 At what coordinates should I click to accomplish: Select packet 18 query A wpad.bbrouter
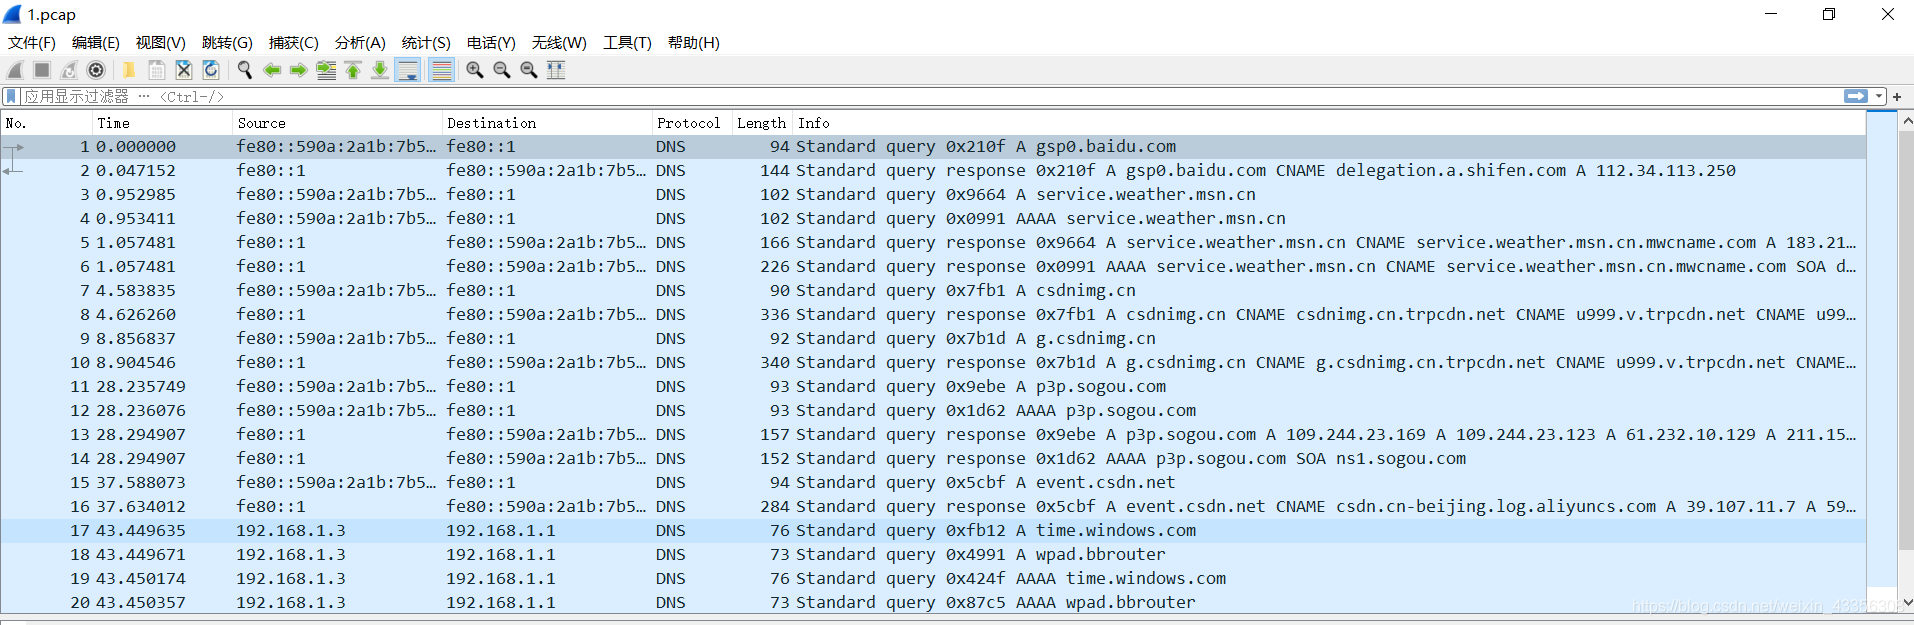click(x=933, y=554)
